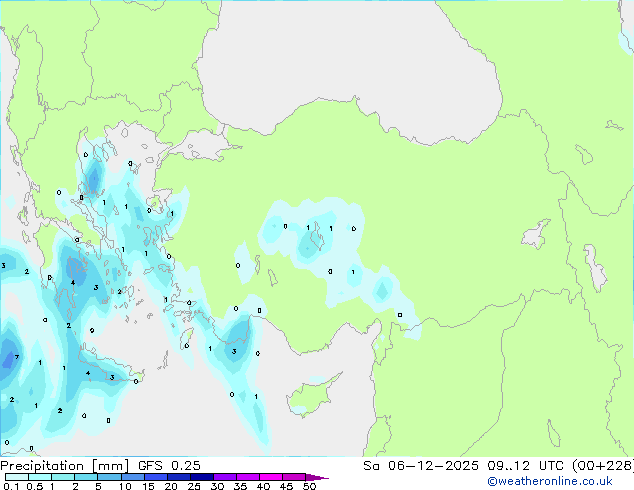
Task: Click the 20–25 mm dark blue swatch
Action: coord(179,477)
